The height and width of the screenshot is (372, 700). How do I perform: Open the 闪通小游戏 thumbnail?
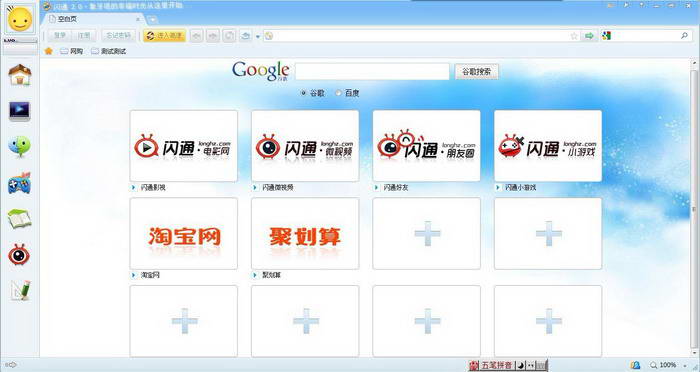(x=548, y=146)
